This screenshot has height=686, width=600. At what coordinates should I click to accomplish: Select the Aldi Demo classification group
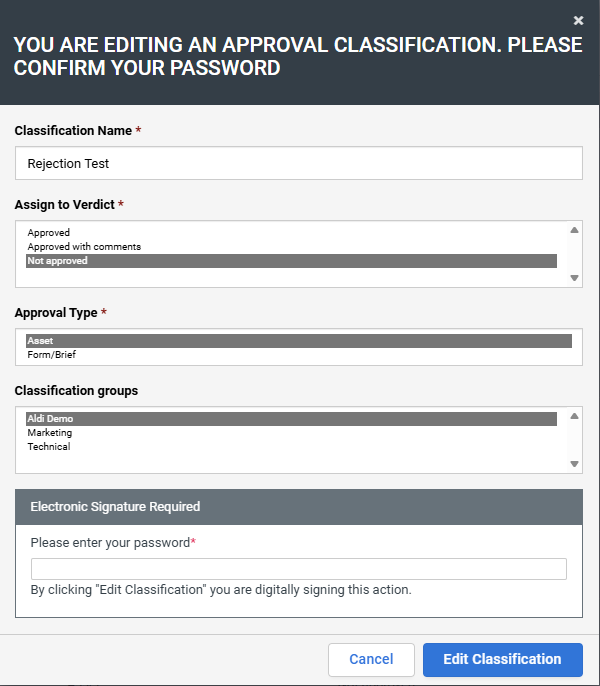point(51,419)
